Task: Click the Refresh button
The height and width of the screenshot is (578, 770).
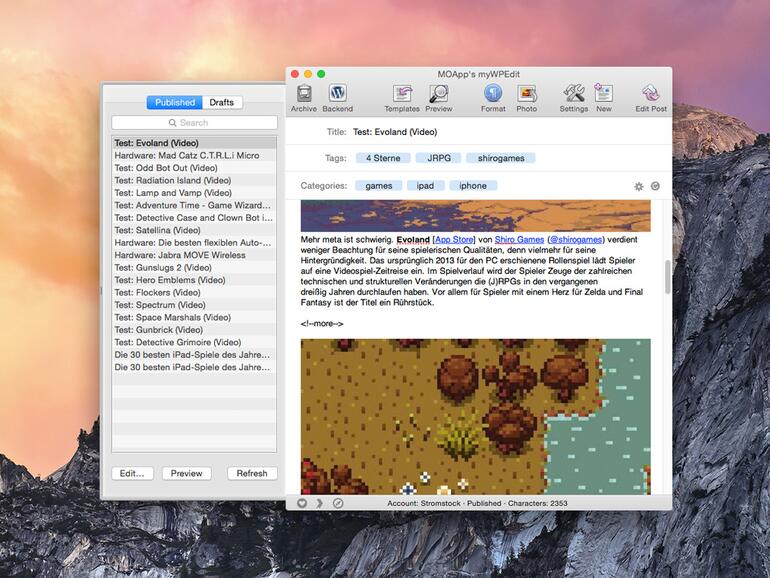Action: tap(252, 473)
